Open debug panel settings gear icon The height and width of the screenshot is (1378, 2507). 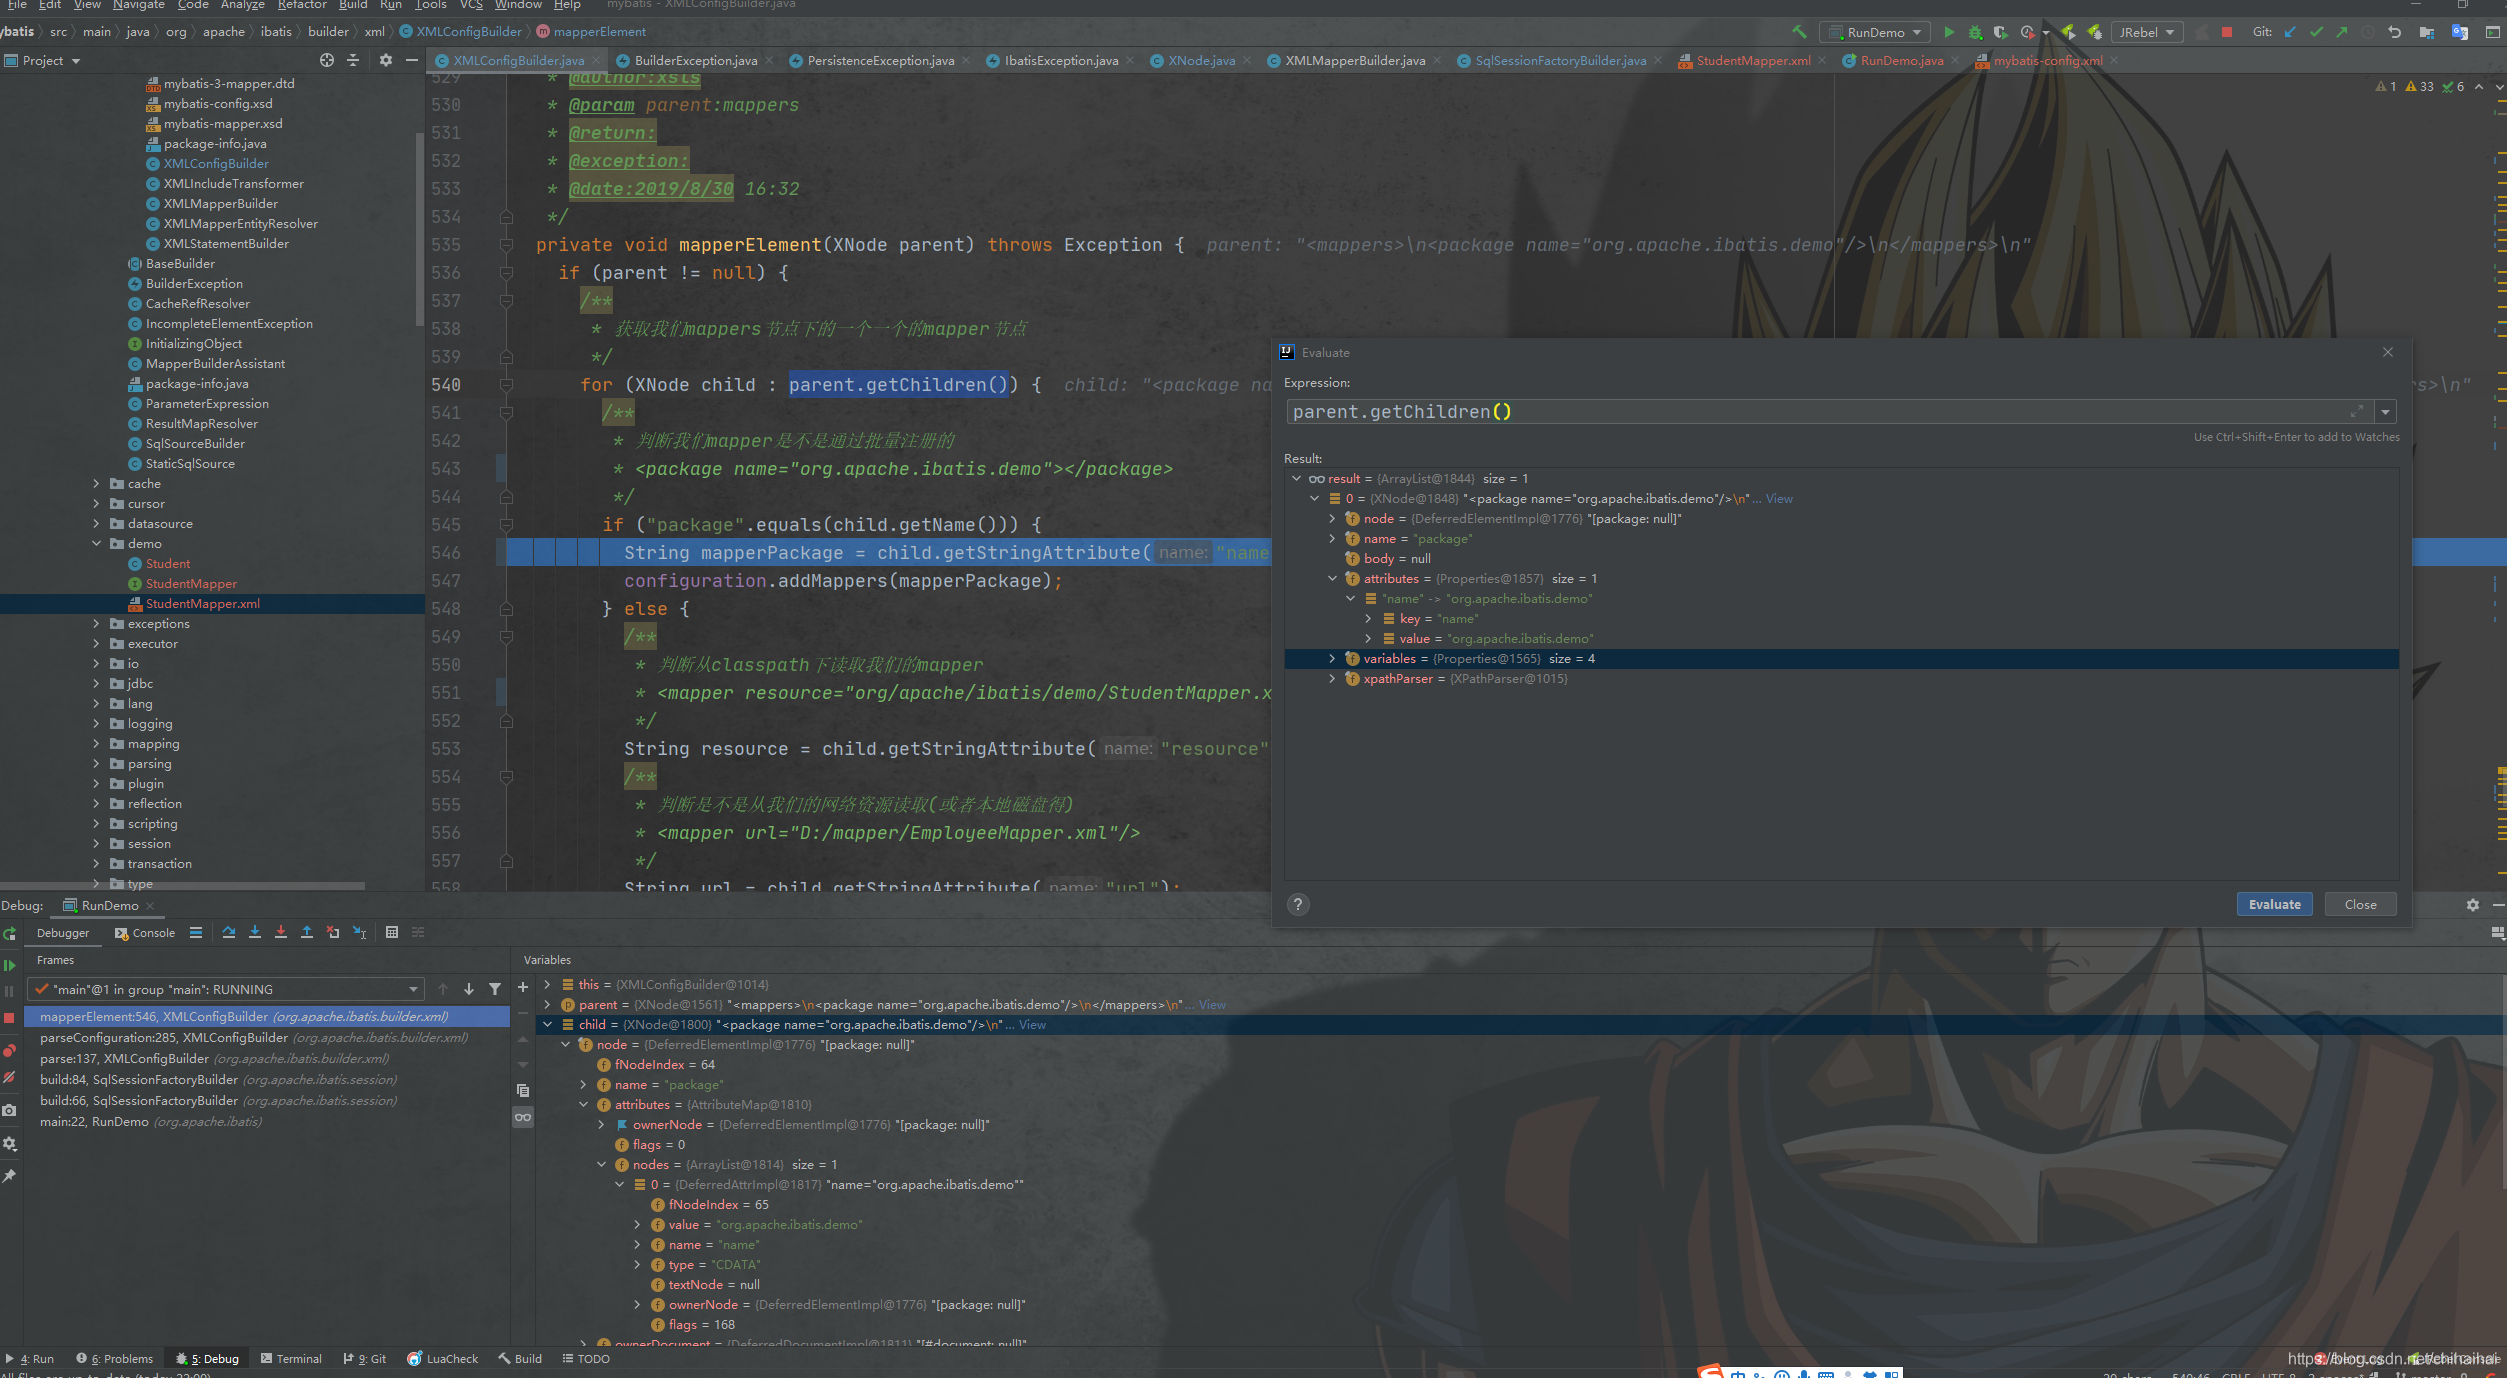(2473, 905)
